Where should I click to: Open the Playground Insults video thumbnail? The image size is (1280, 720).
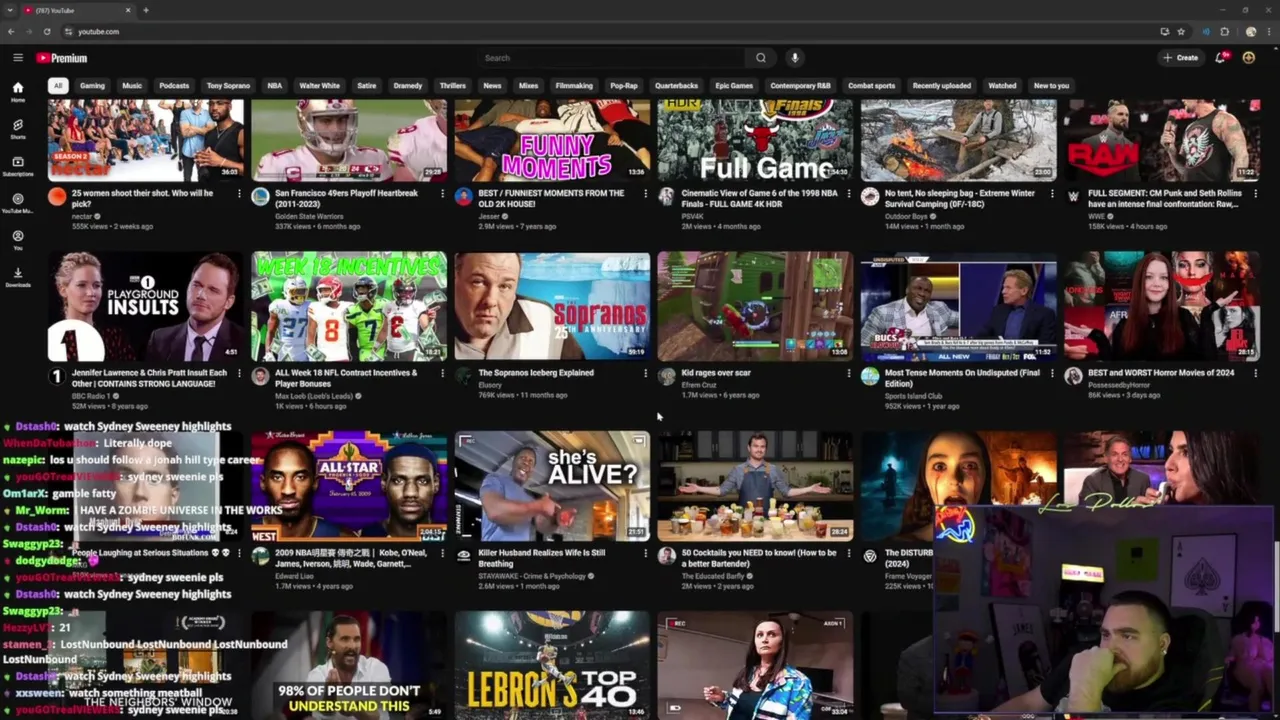click(146, 306)
